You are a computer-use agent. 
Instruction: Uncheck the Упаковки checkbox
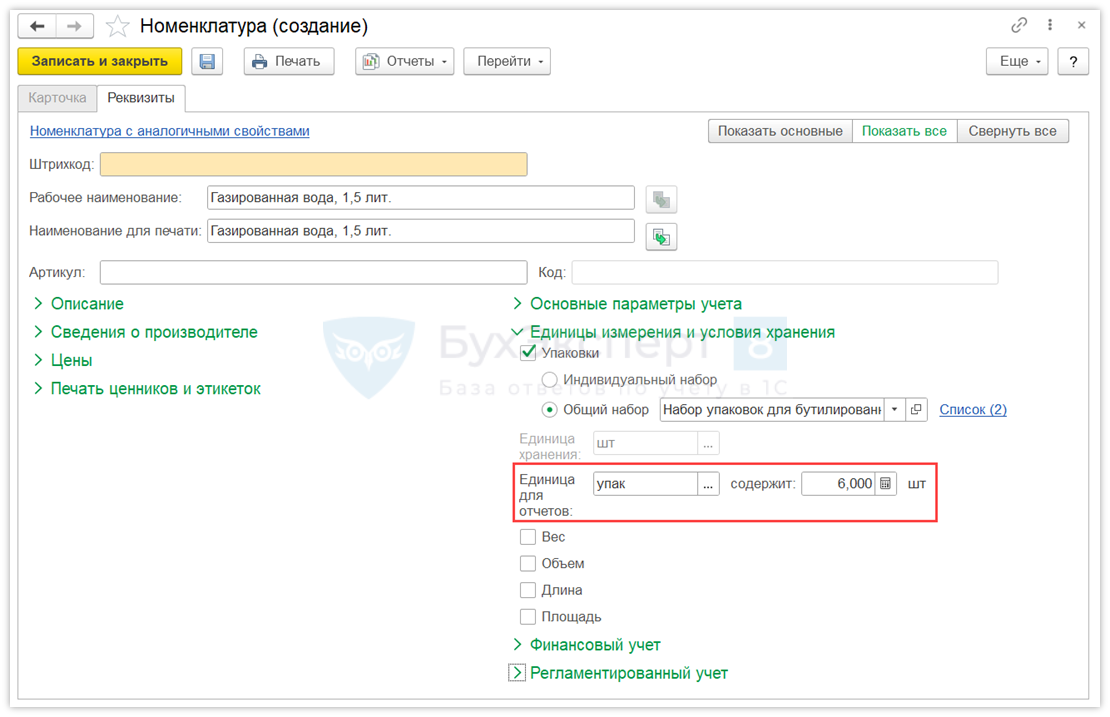[x=528, y=352]
